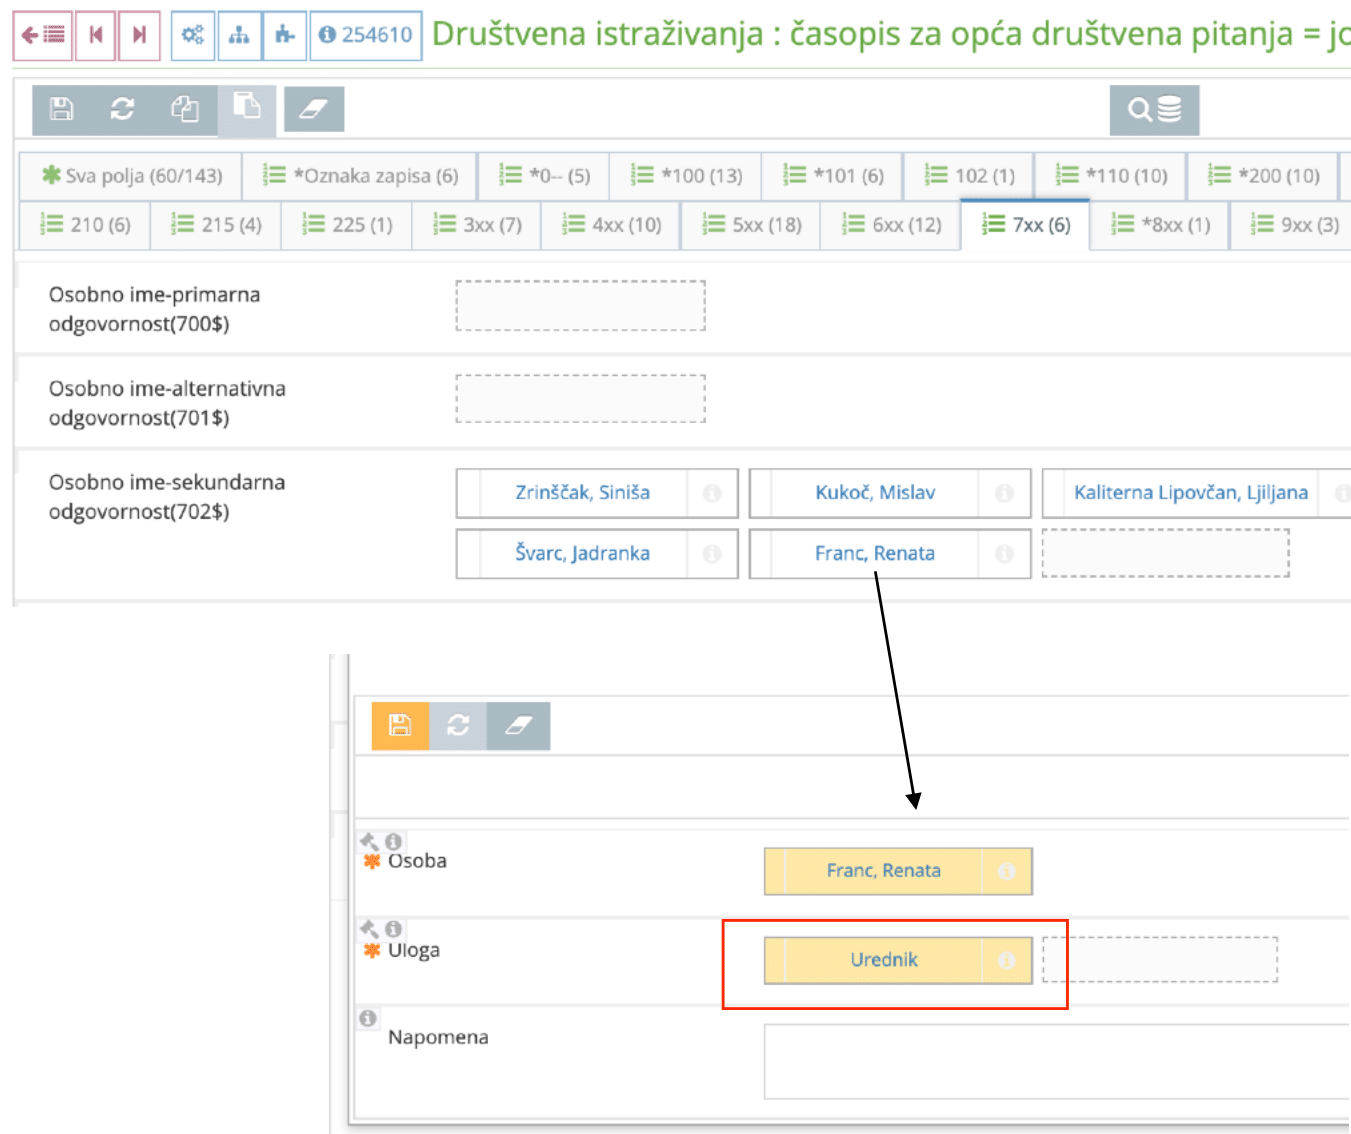The width and height of the screenshot is (1351, 1134).
Task: Refresh the record with the reload icon
Action: [x=123, y=110]
